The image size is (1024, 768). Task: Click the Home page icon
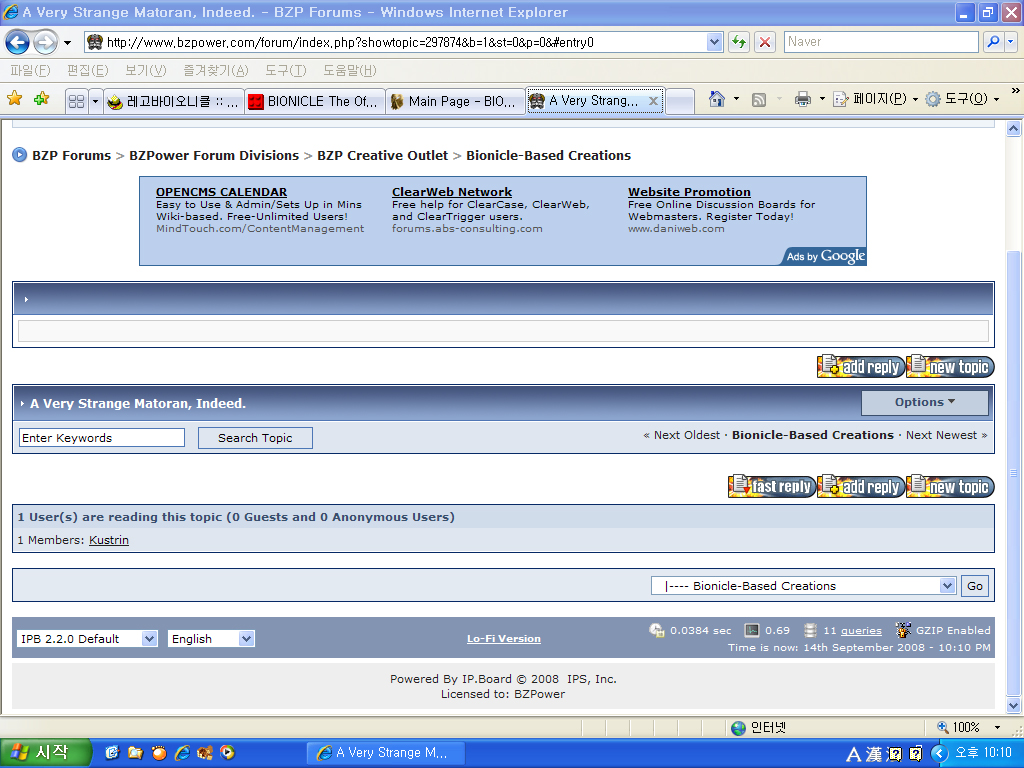coord(716,99)
